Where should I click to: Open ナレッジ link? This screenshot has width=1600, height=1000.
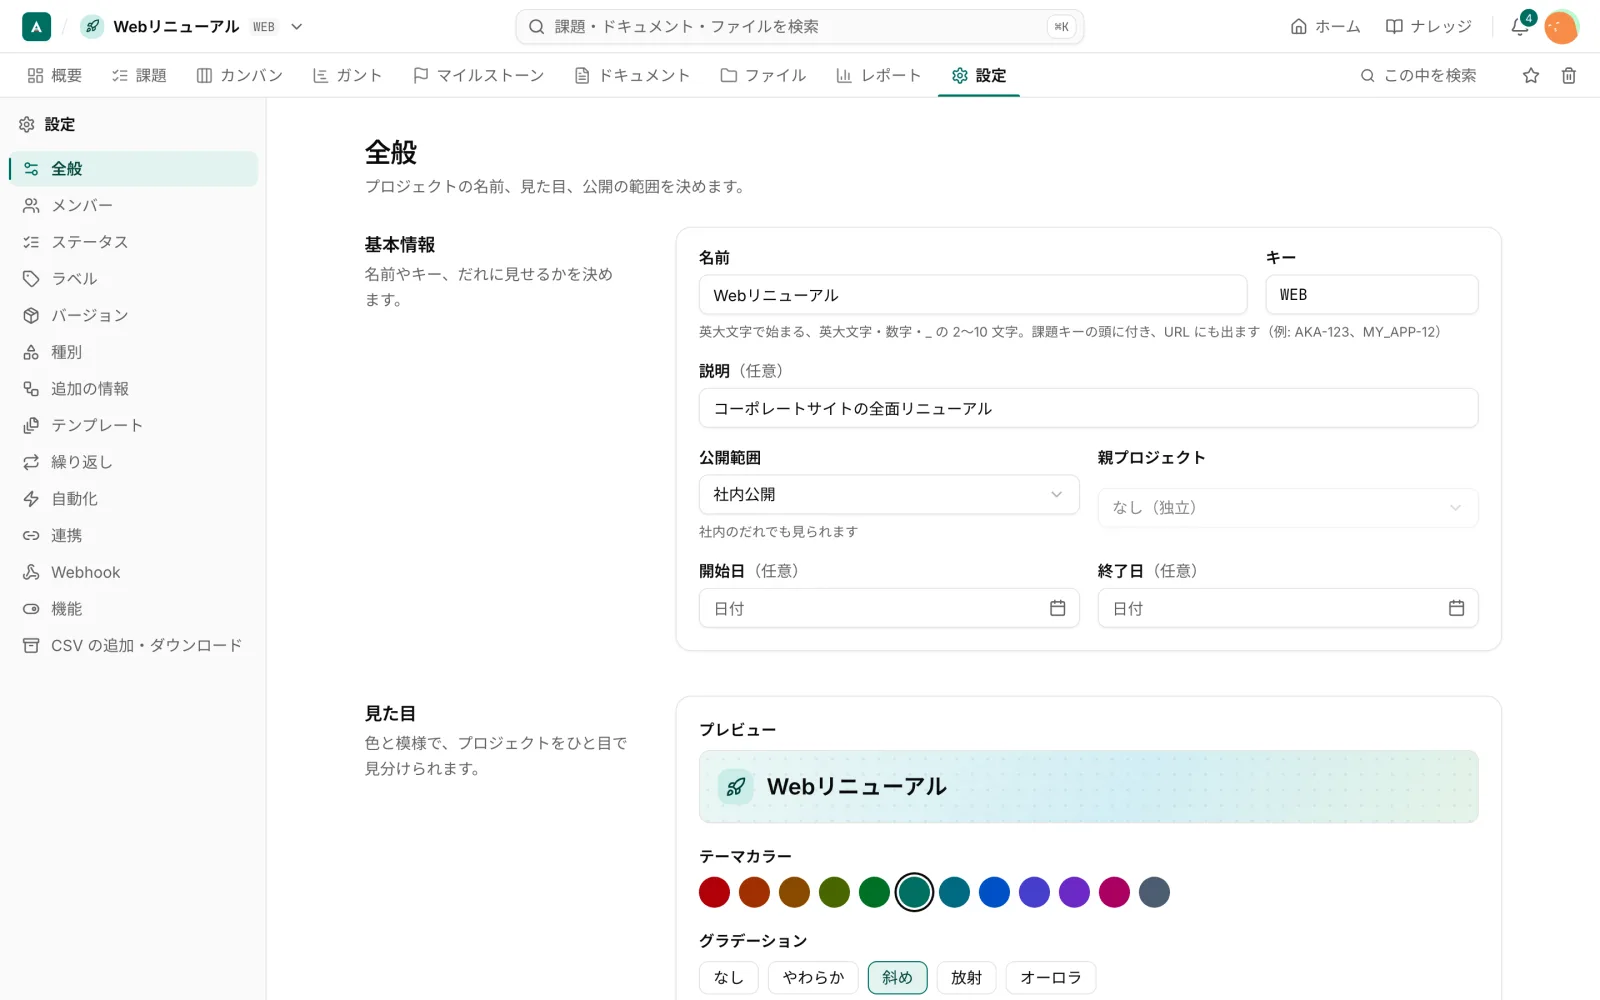coord(1428,27)
